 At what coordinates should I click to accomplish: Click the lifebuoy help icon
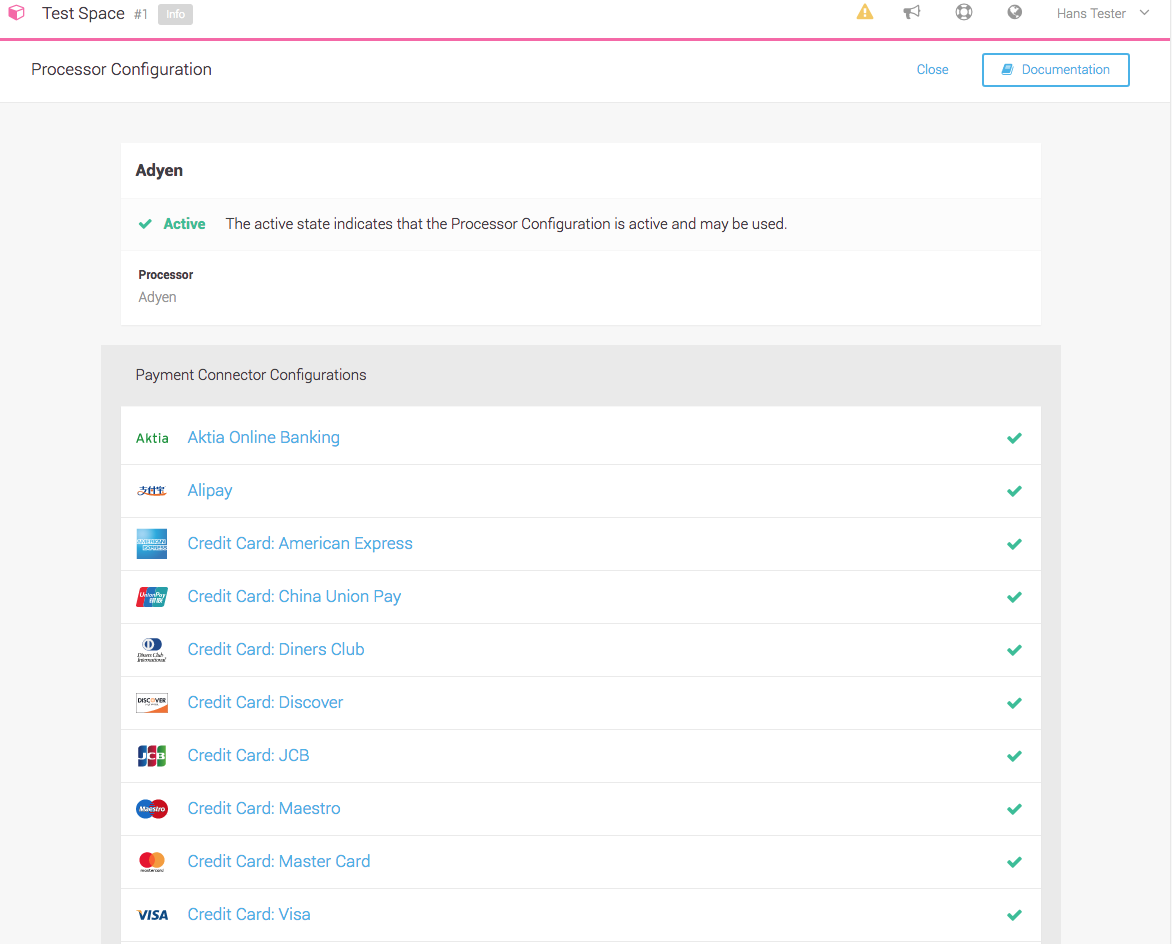point(963,12)
